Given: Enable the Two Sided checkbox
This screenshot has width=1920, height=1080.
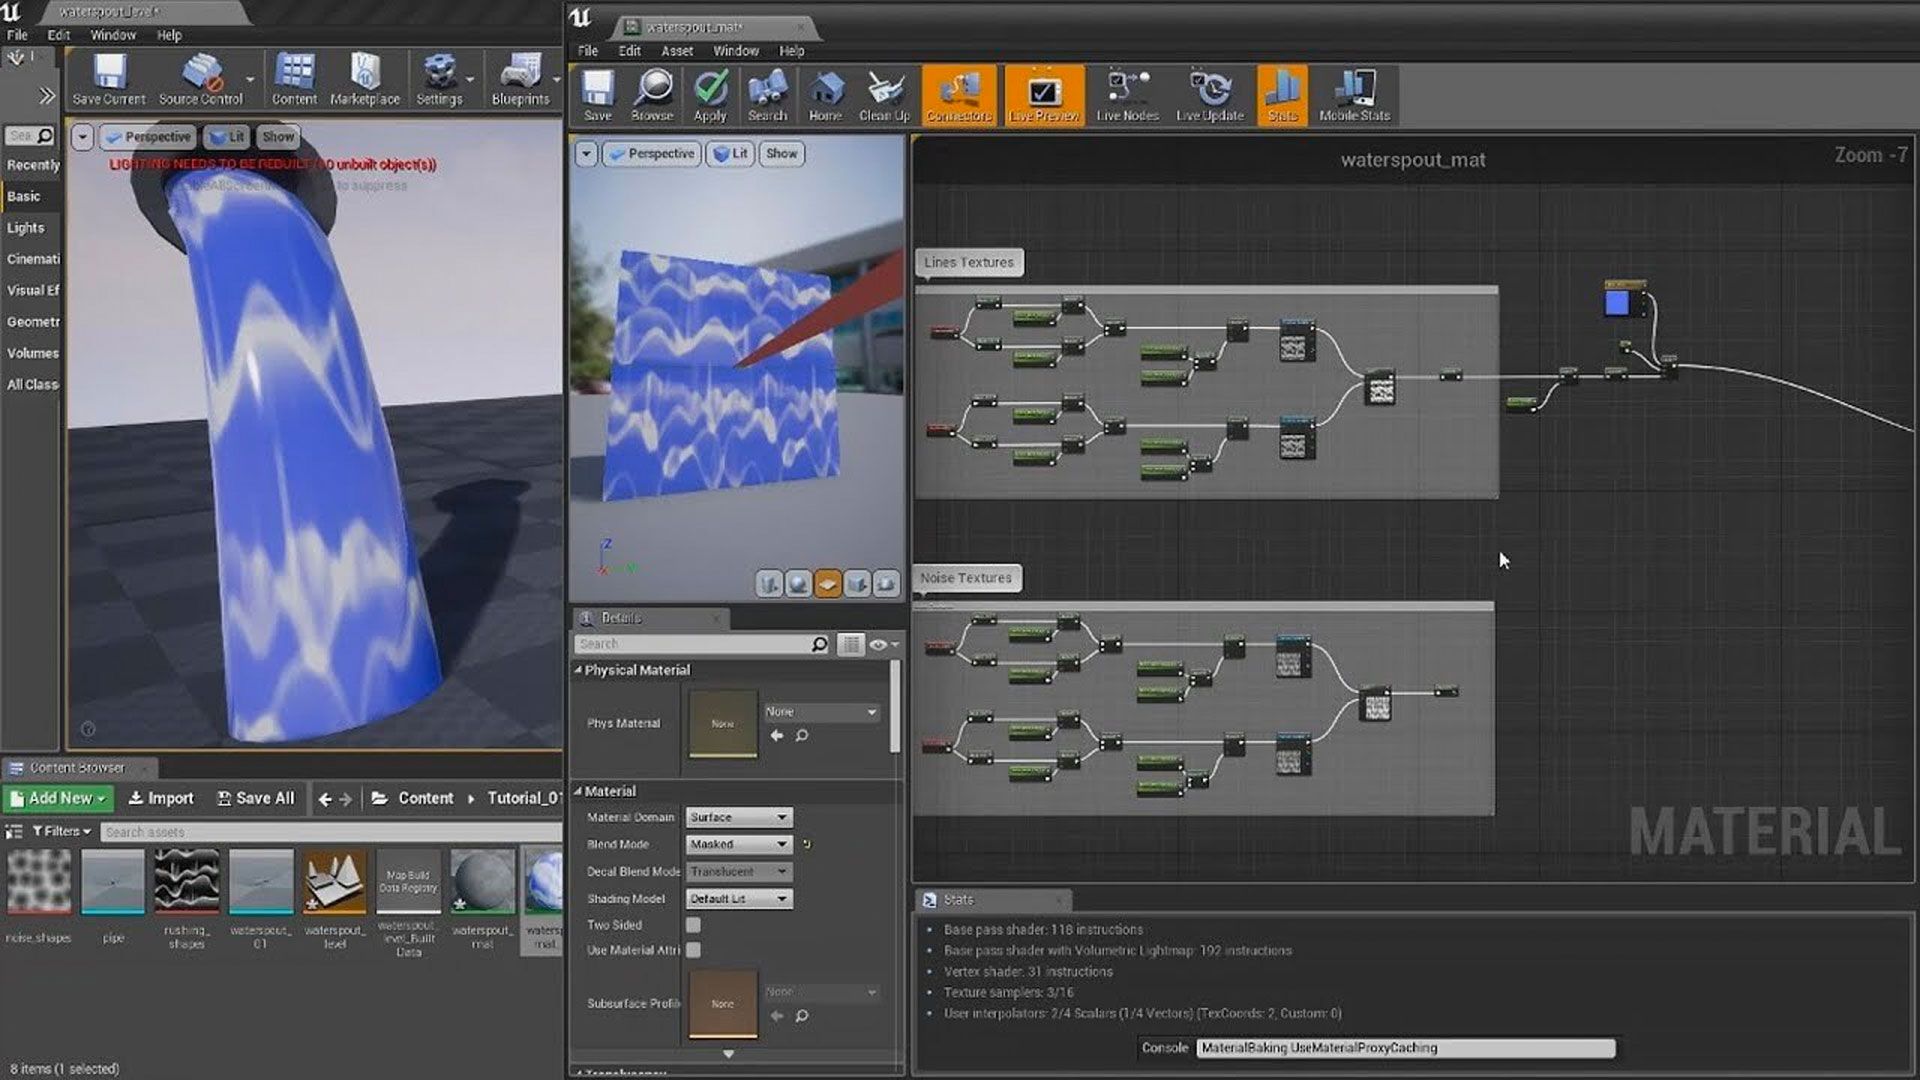Looking at the screenshot, I should click(693, 925).
